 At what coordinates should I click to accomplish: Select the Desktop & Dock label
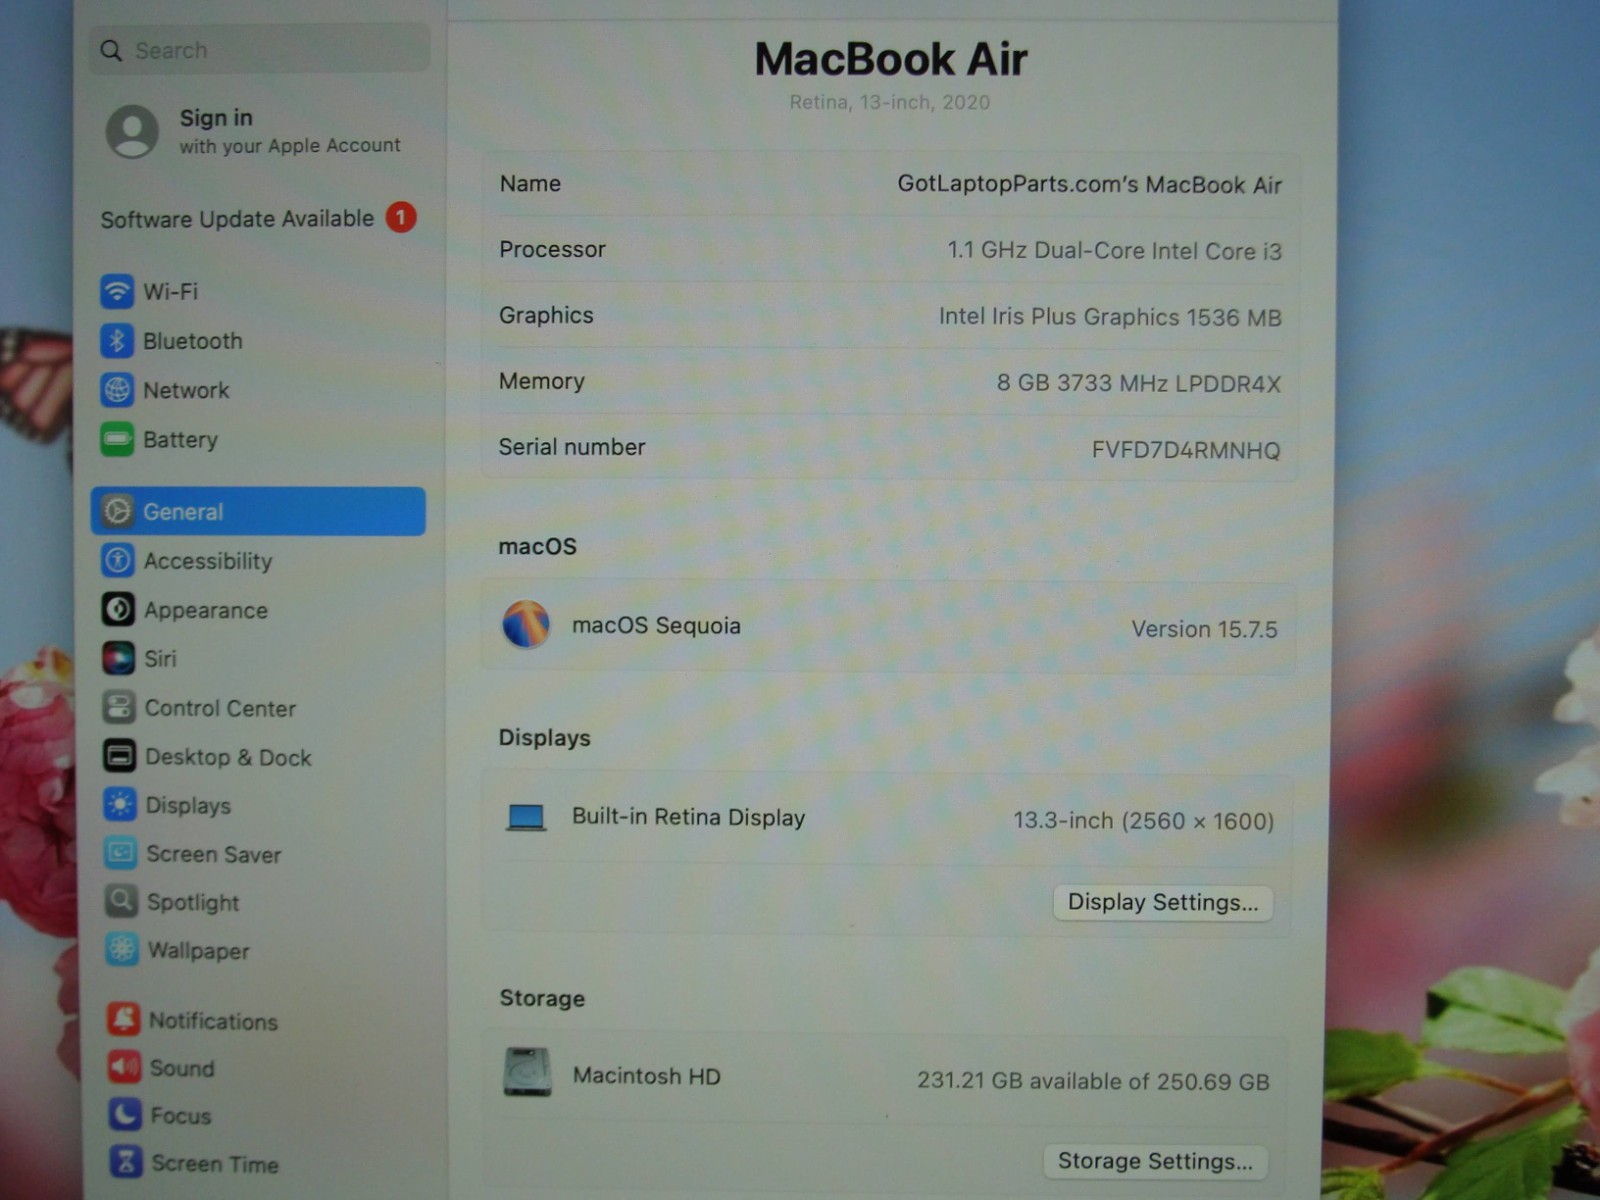coord(228,757)
